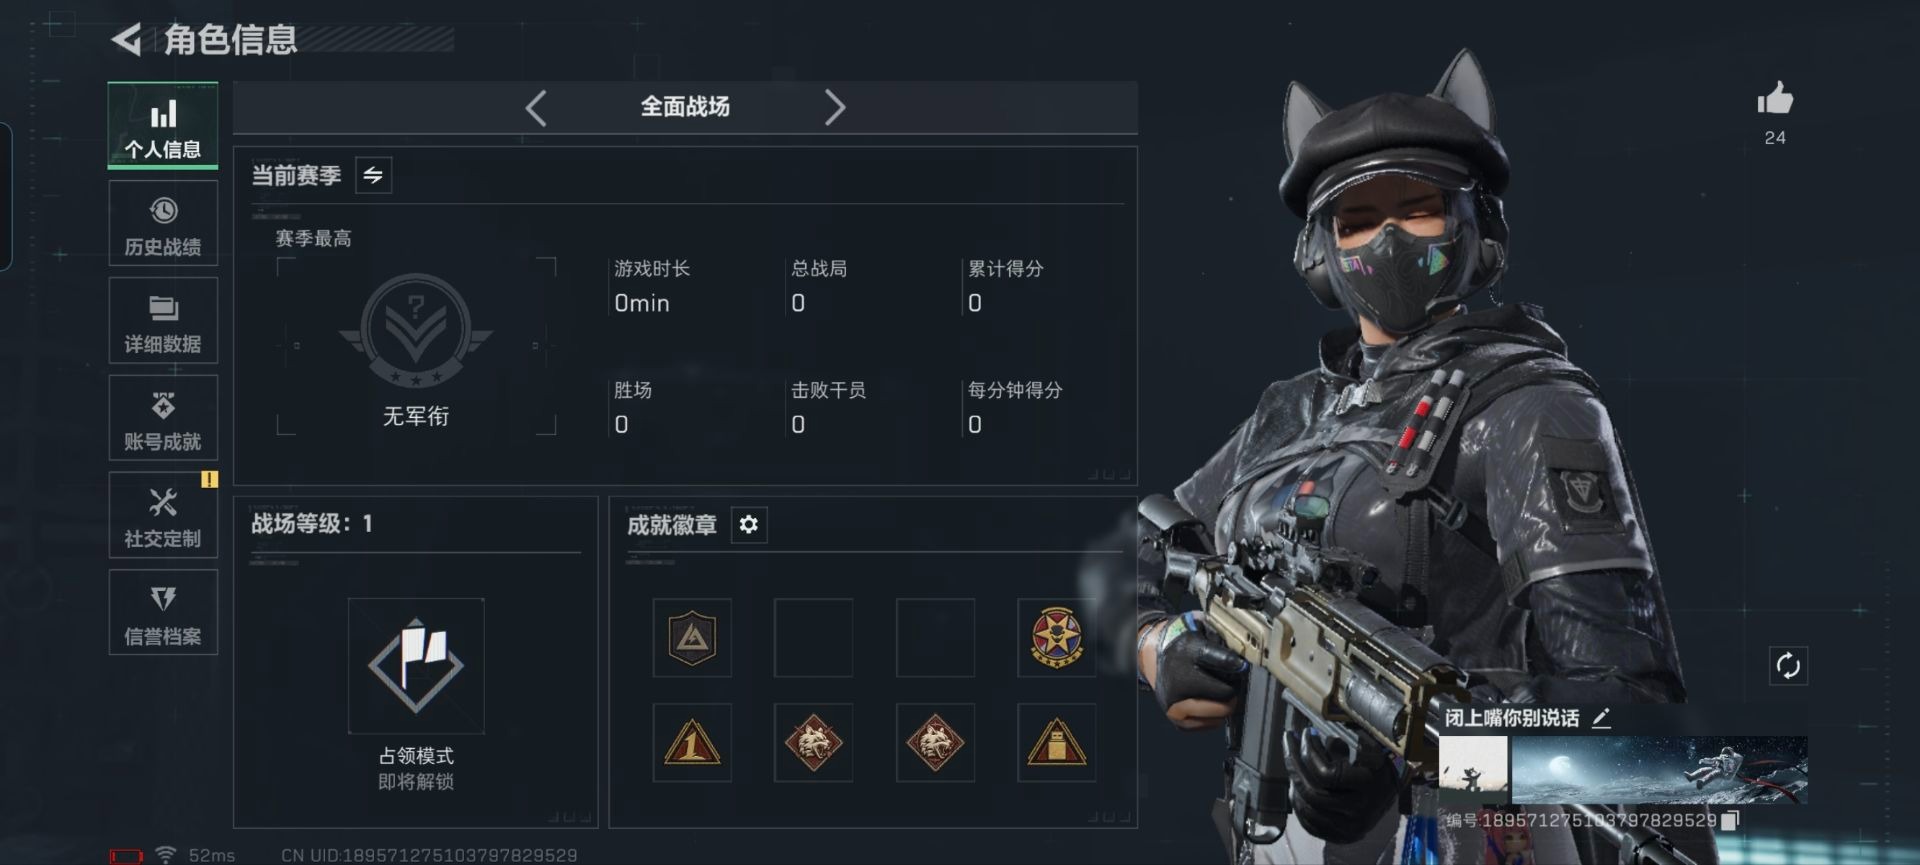Copy the player ID number
Screen dimensions: 1920x865
[x=1732, y=820]
